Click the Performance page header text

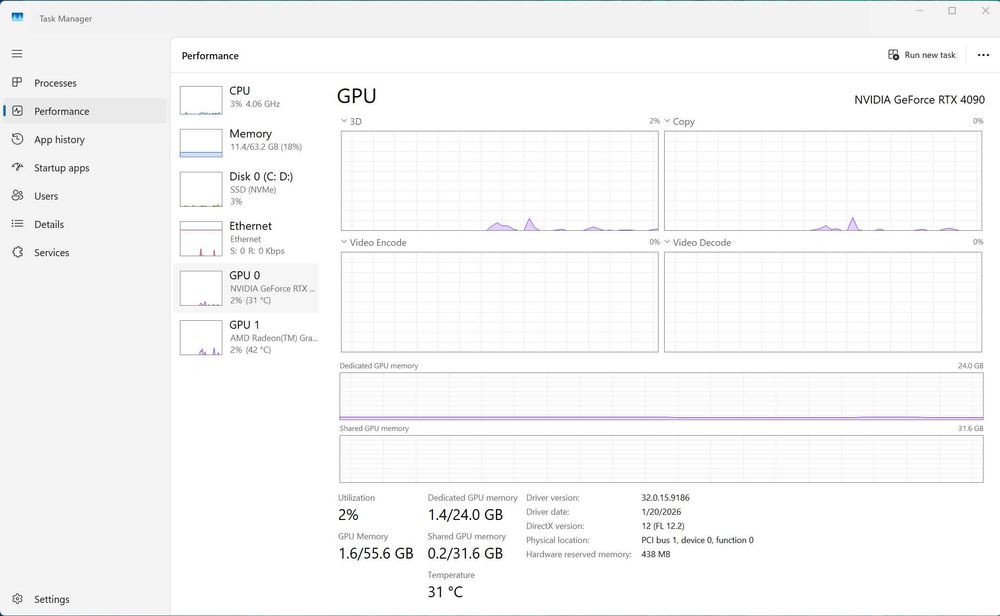210,55
